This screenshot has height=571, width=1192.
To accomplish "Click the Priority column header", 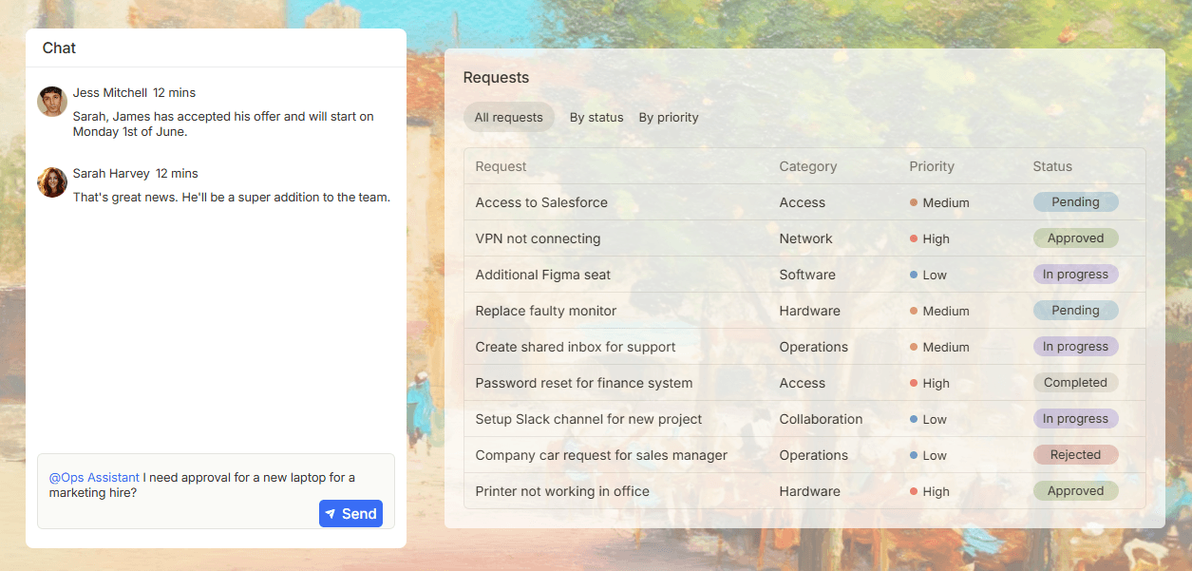I will click(x=931, y=167).
